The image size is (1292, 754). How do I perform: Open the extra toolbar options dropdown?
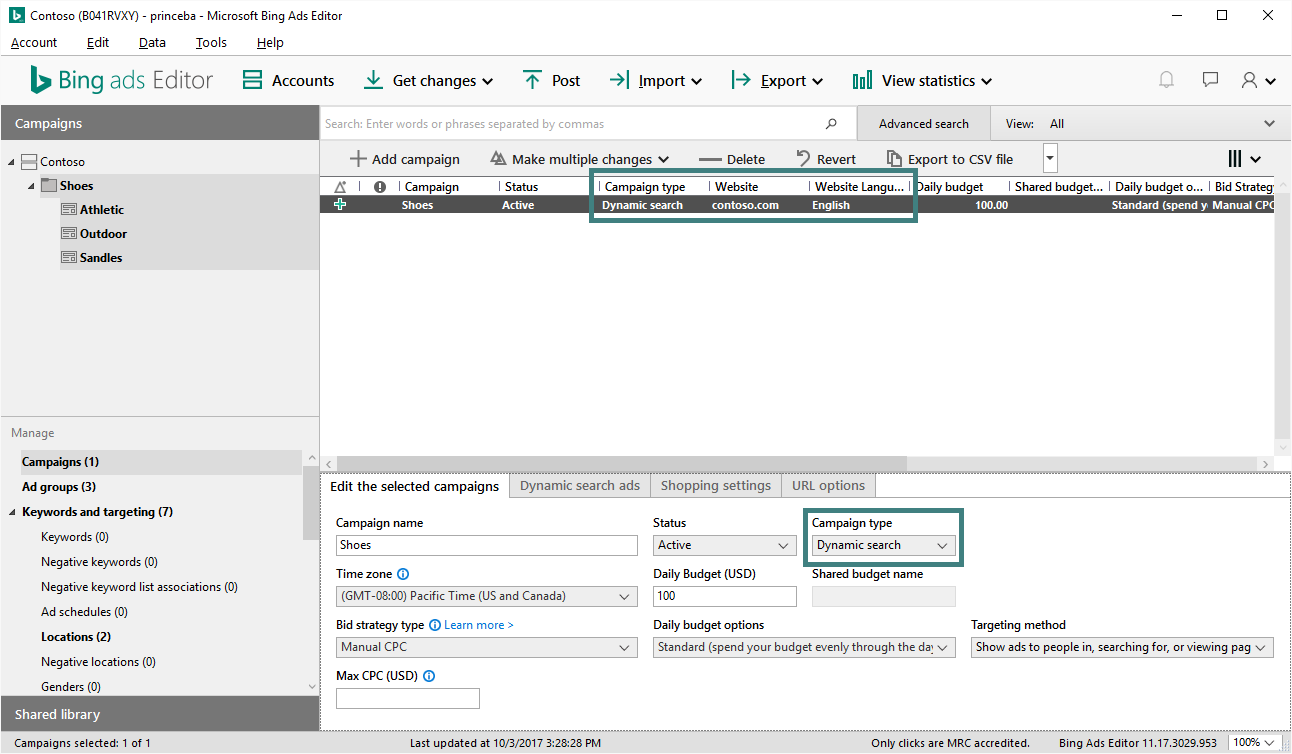(x=1050, y=158)
